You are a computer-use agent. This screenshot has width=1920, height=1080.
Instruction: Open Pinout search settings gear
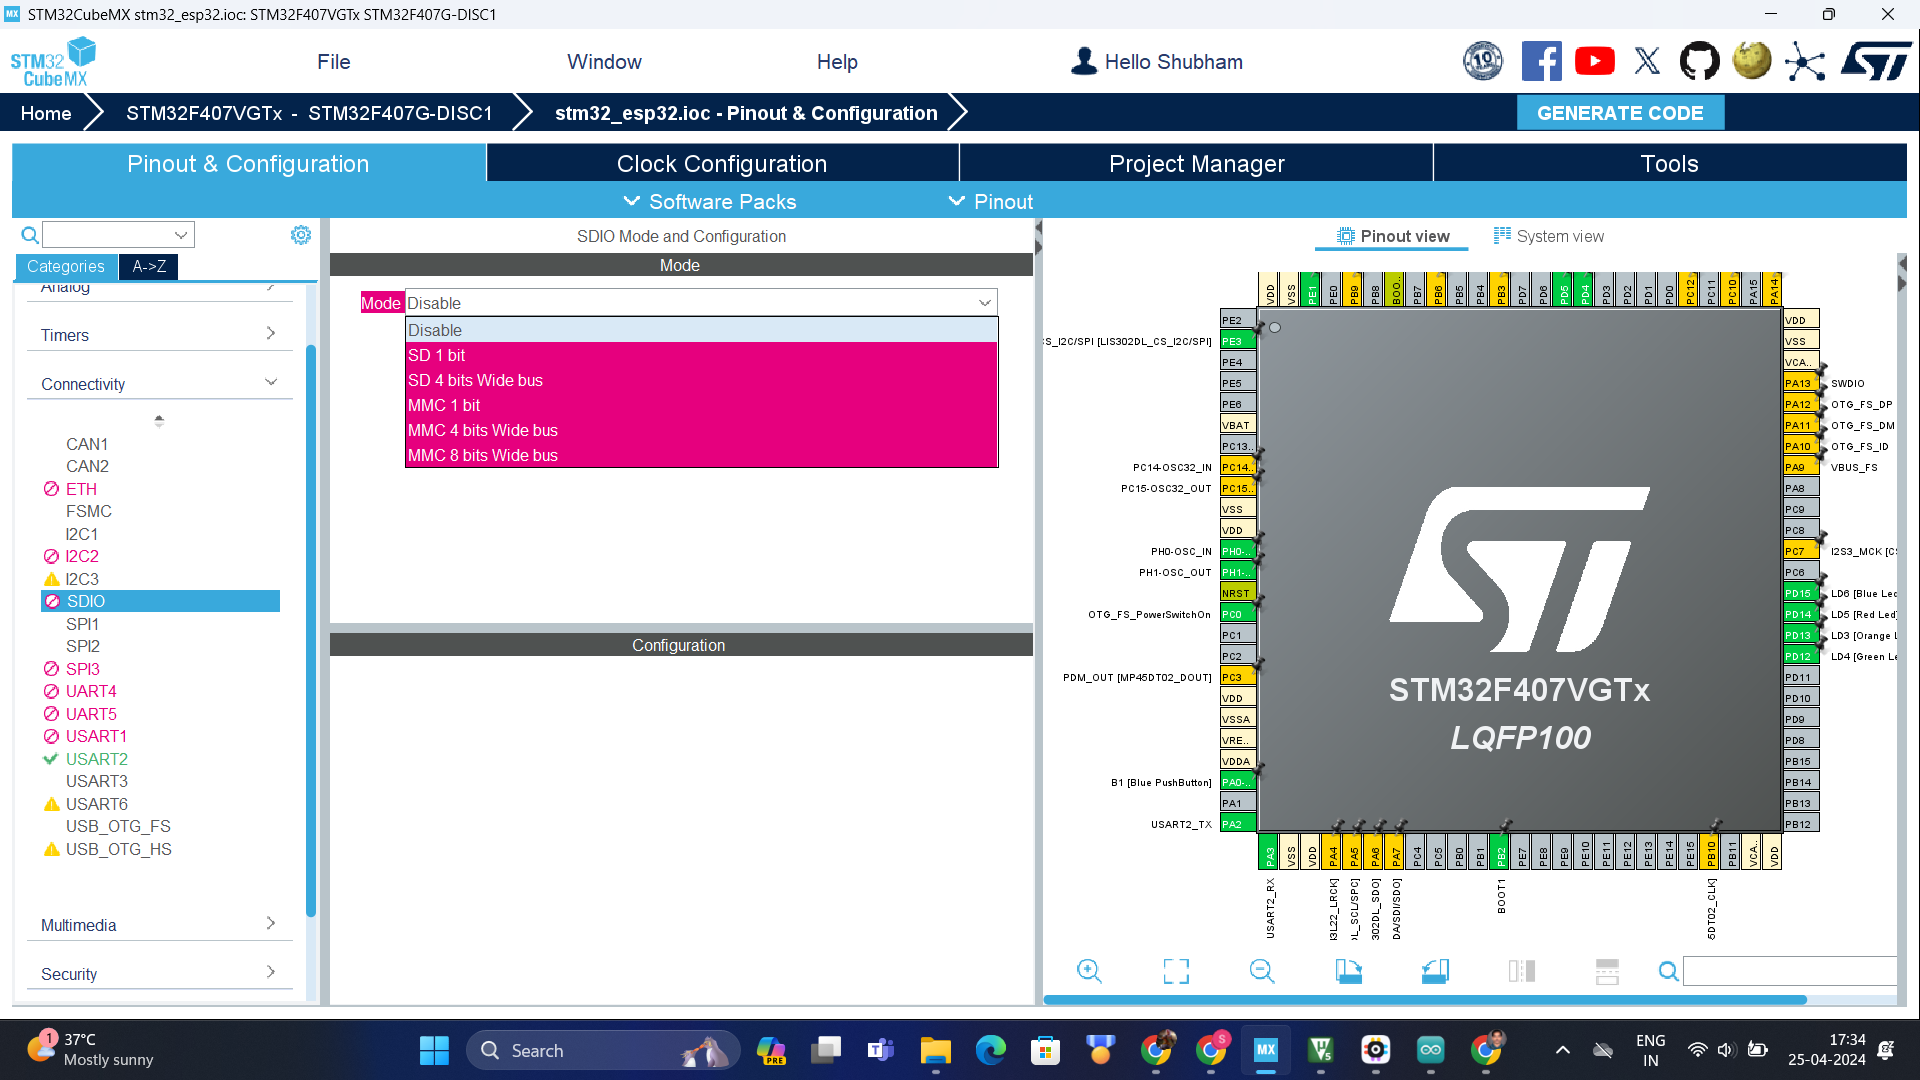click(x=301, y=235)
